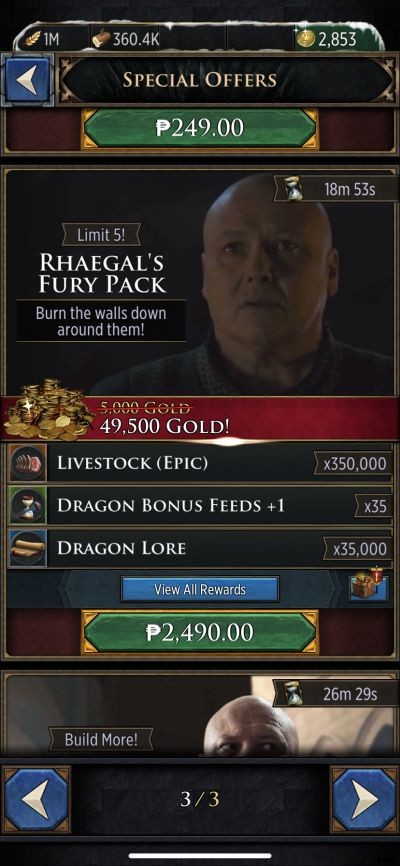
Task: Tap the wheat food resource icon
Action: tap(33, 39)
